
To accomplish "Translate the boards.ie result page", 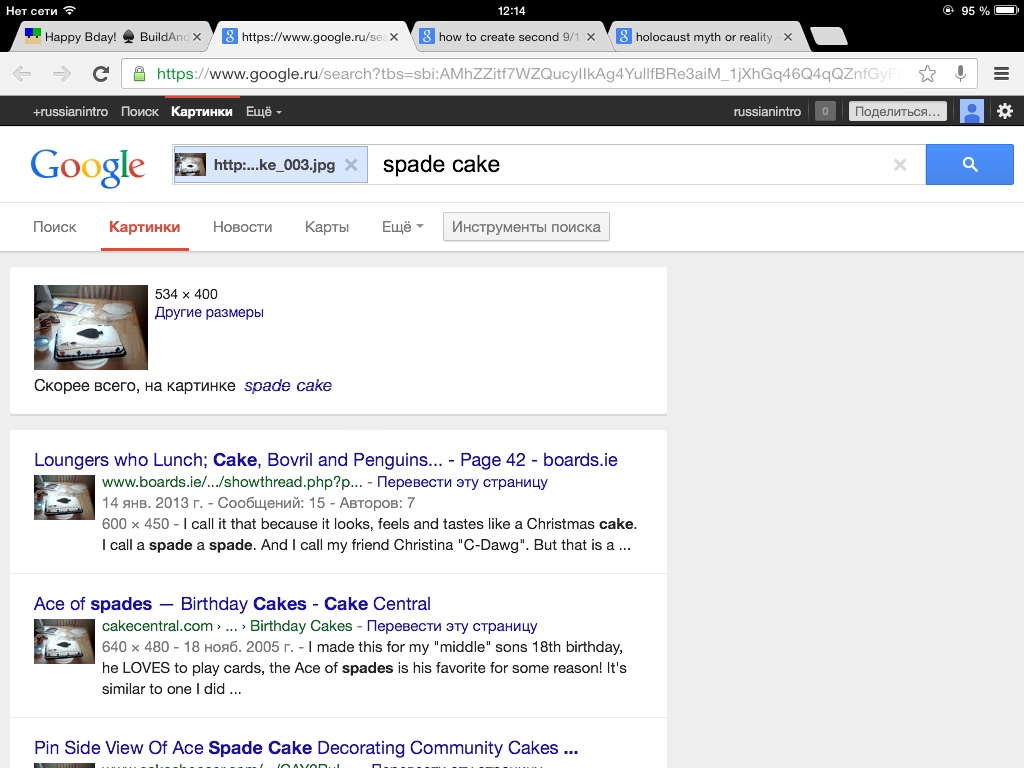I will click(462, 482).
